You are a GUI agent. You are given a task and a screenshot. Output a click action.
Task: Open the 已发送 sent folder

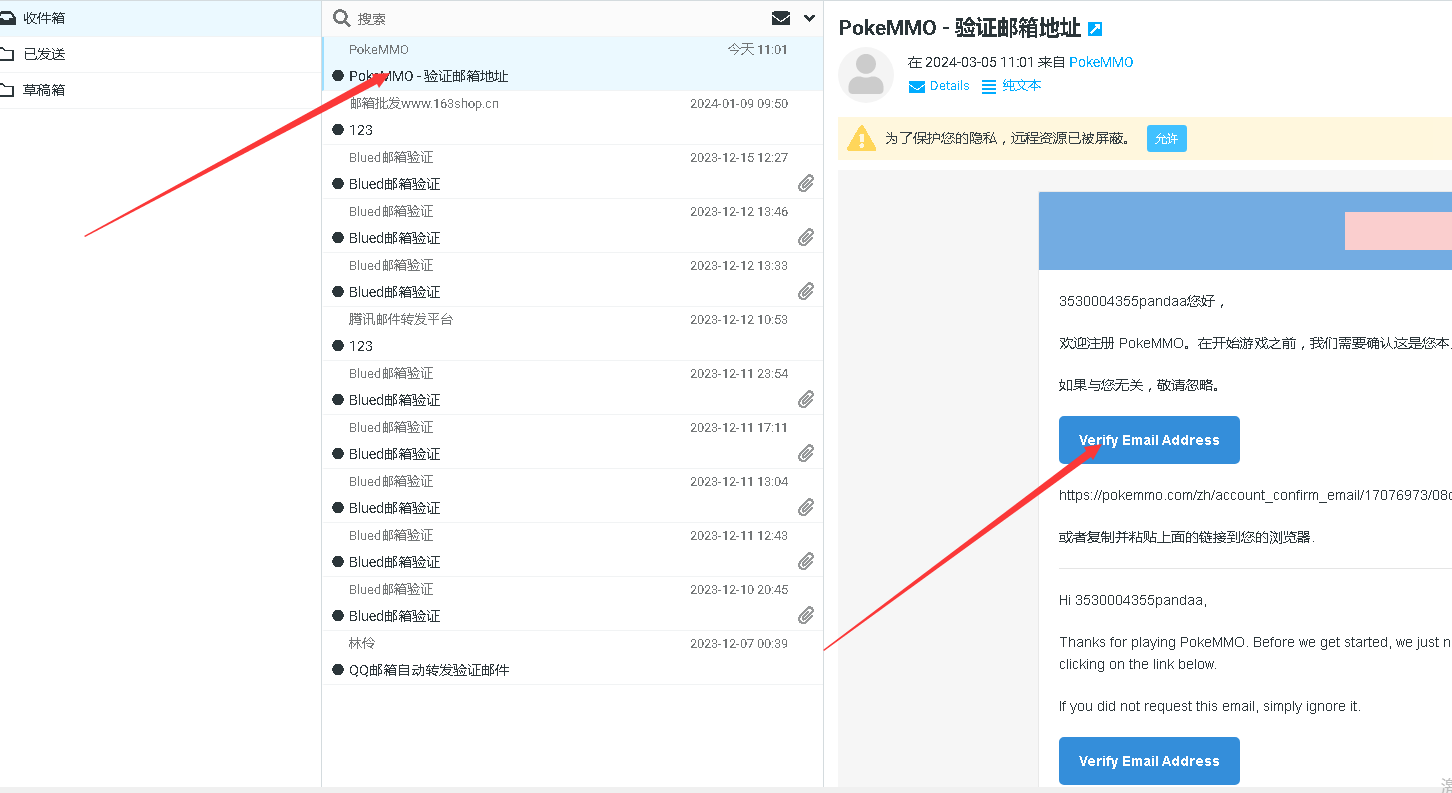(160, 54)
